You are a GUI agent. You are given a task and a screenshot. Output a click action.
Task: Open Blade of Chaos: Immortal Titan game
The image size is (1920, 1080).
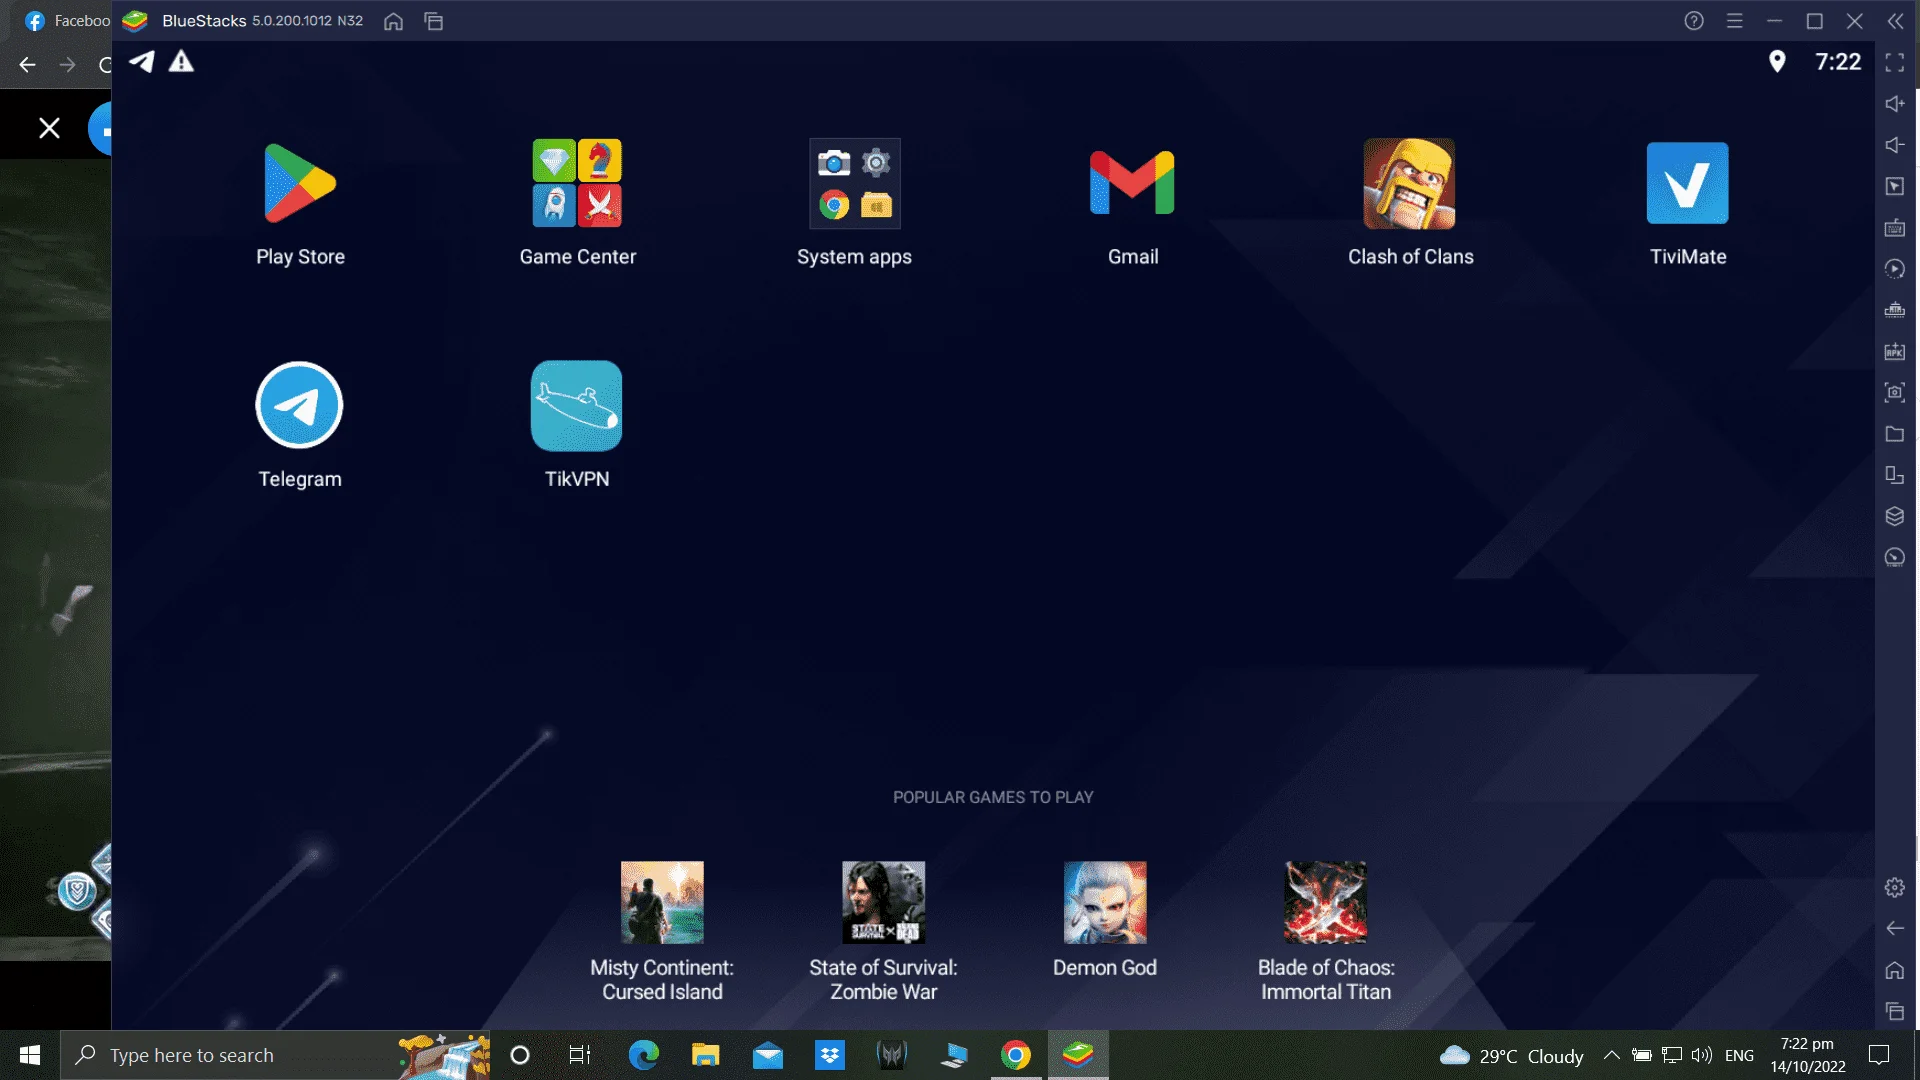point(1326,902)
